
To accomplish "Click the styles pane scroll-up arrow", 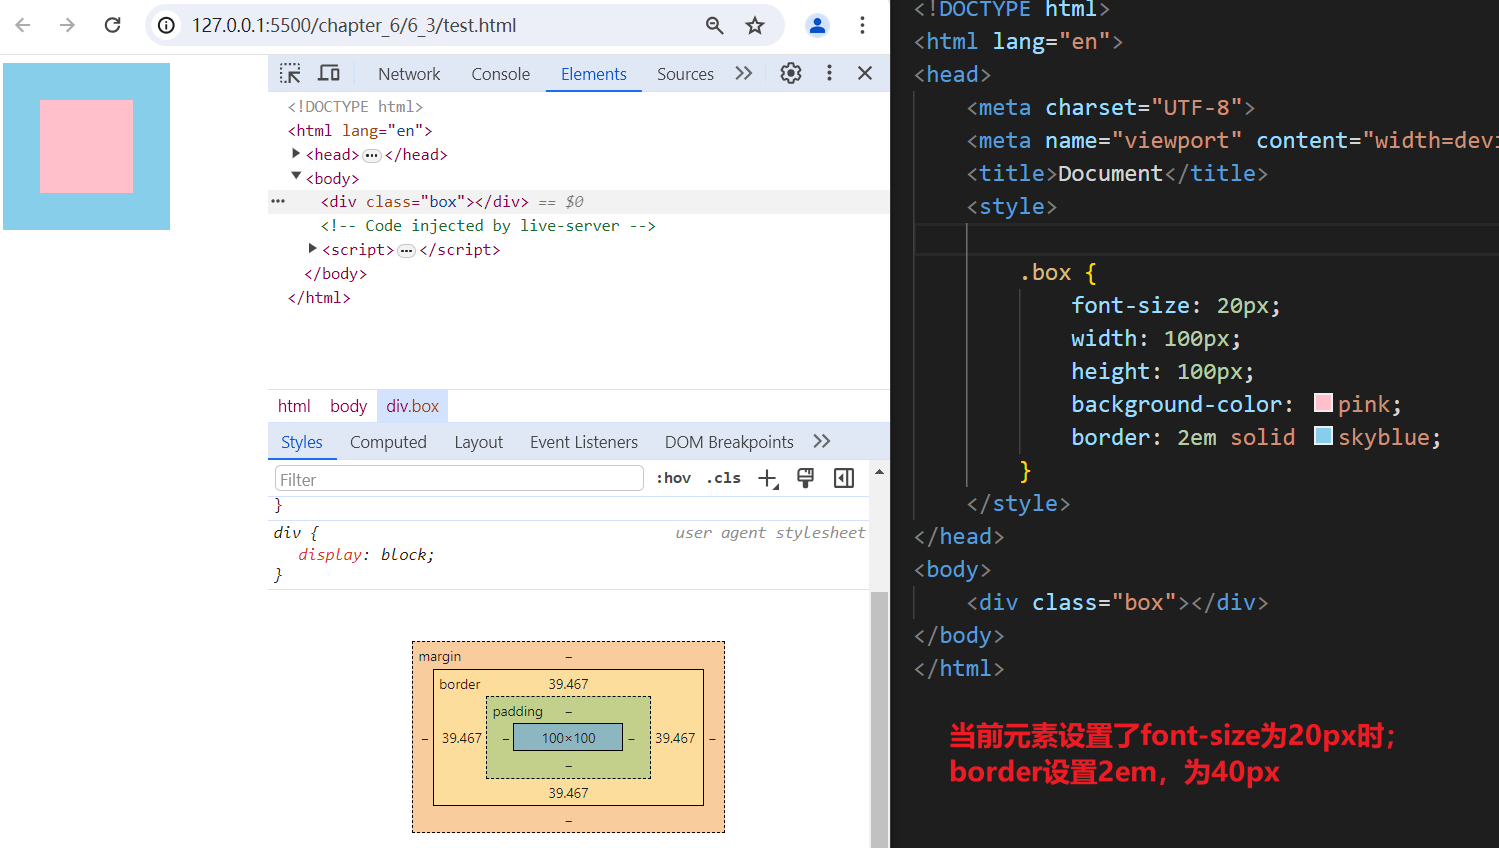I will coord(879,472).
